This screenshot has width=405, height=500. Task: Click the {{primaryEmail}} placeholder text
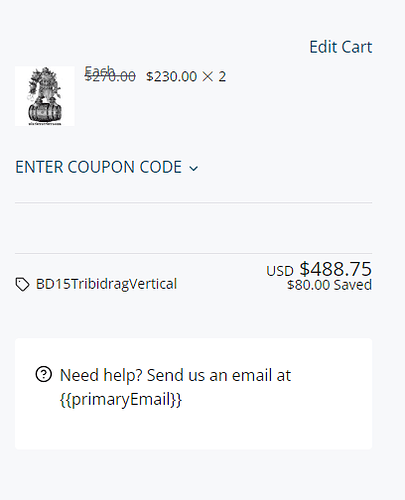[121, 399]
